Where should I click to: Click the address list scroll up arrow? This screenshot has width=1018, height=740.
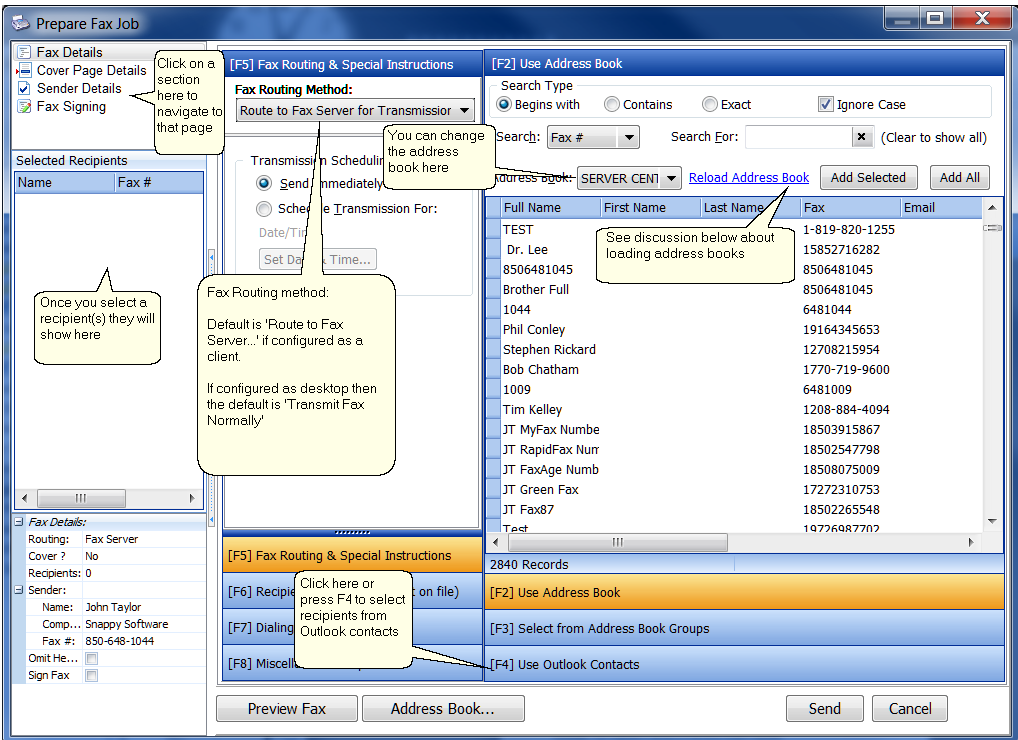992,208
